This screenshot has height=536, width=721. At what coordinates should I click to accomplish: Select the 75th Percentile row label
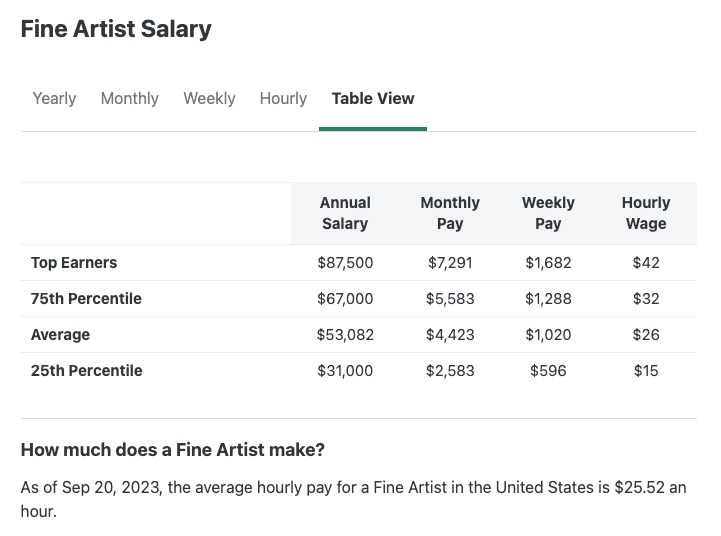click(86, 299)
